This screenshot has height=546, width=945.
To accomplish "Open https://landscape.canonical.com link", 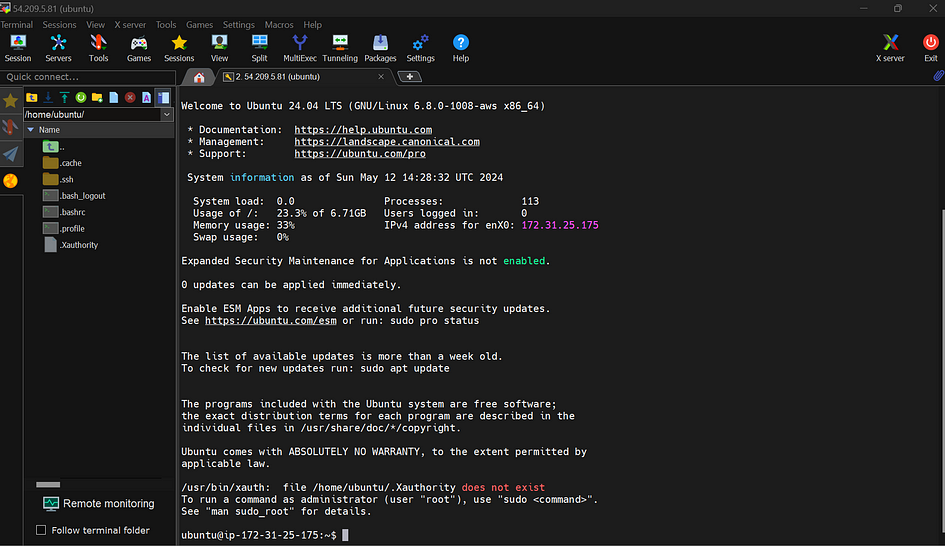I will [387, 142].
